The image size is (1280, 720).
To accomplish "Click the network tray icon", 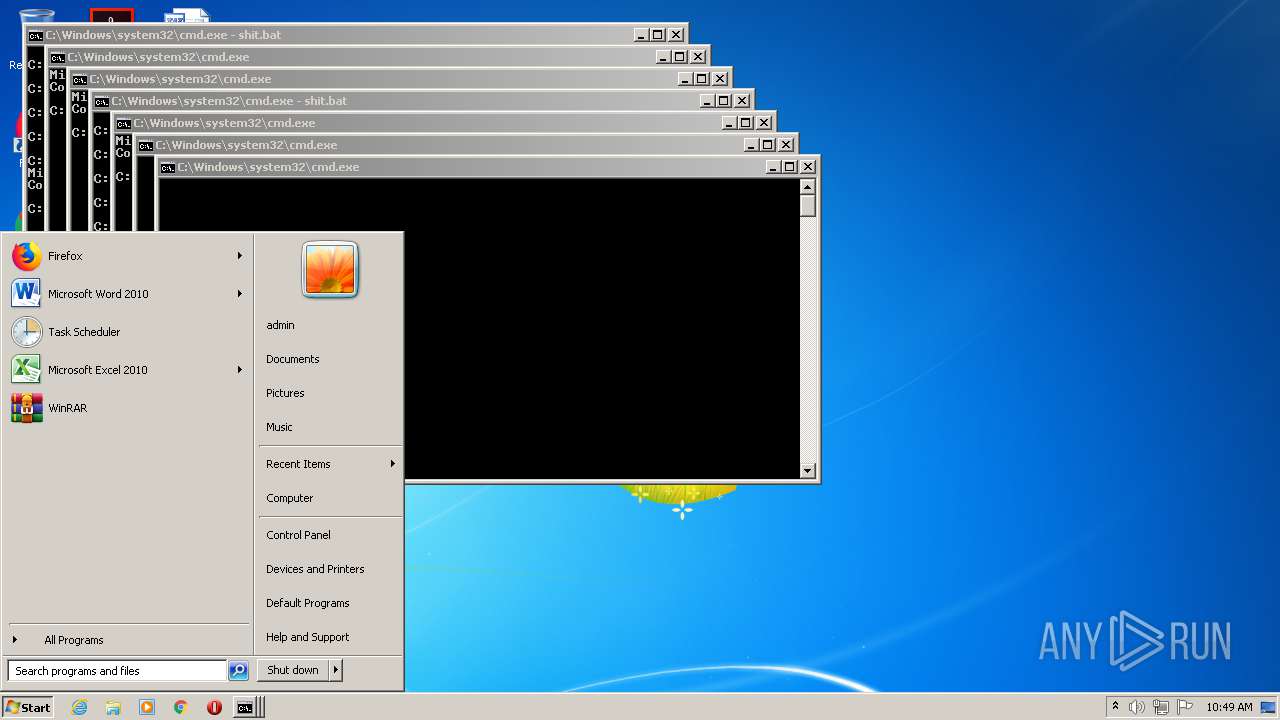I will click(x=1161, y=707).
